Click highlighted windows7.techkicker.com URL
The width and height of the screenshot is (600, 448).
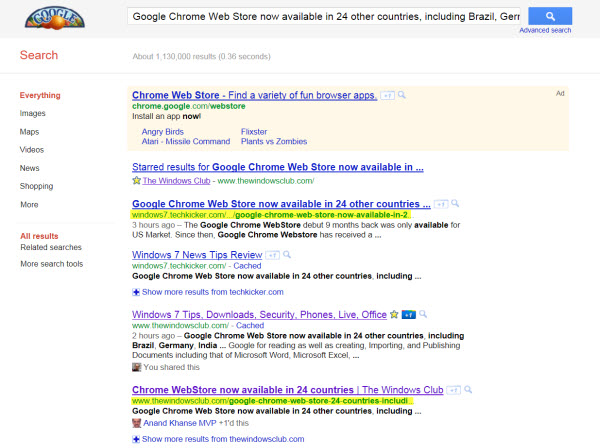(x=271, y=215)
